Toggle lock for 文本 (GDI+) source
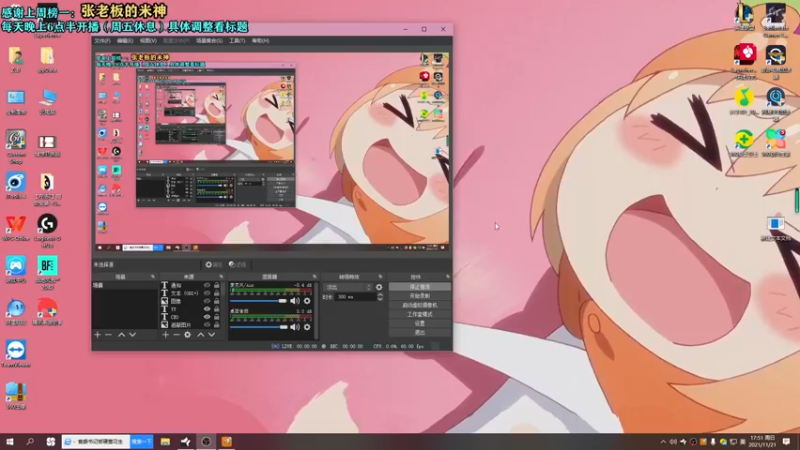Screen dimensions: 800x450 pos(217,293)
